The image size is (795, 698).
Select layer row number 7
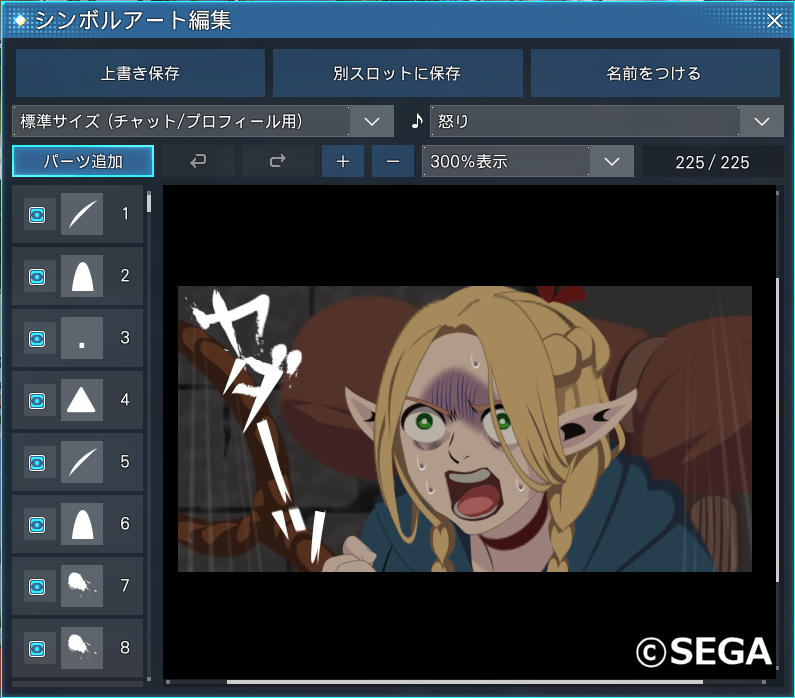78,586
